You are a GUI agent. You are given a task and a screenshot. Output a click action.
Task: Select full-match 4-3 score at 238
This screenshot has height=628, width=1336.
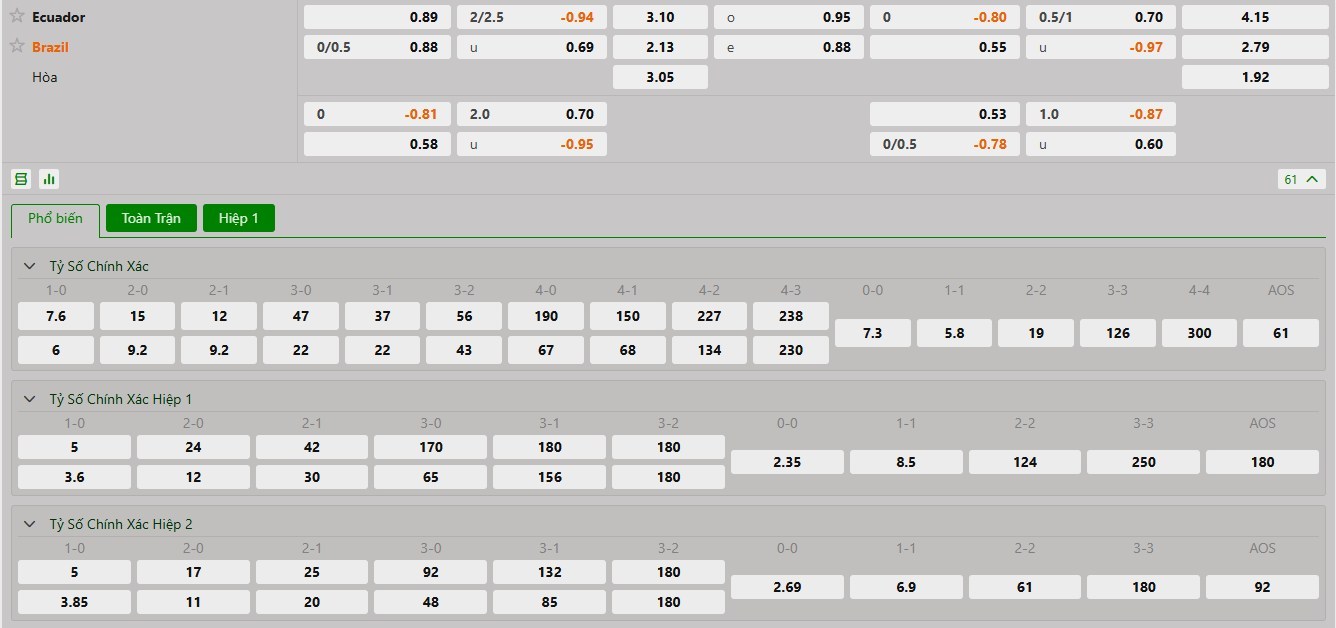click(x=791, y=316)
